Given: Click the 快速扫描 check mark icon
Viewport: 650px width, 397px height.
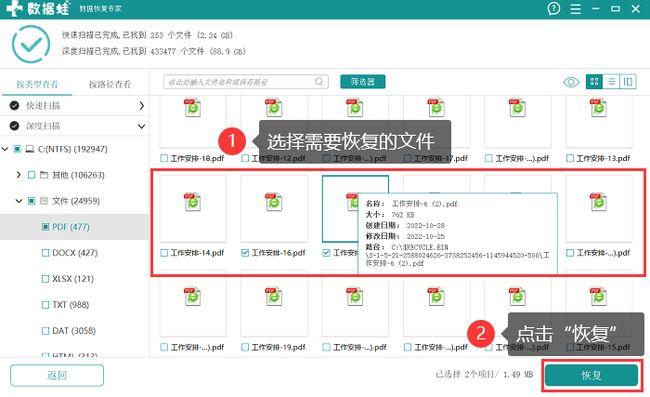Looking at the screenshot, I should click(15, 106).
